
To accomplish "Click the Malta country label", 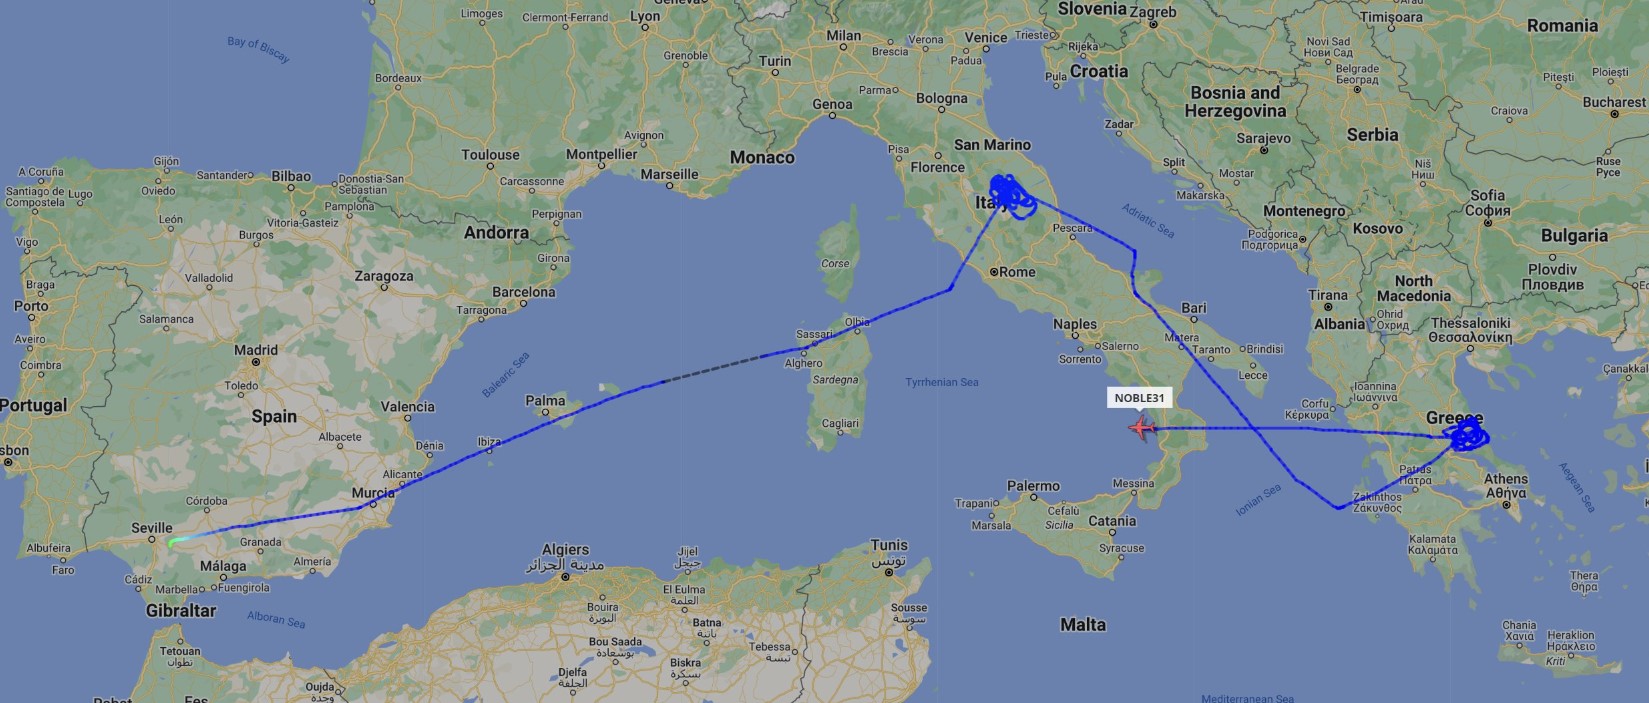I will click(x=1083, y=624).
